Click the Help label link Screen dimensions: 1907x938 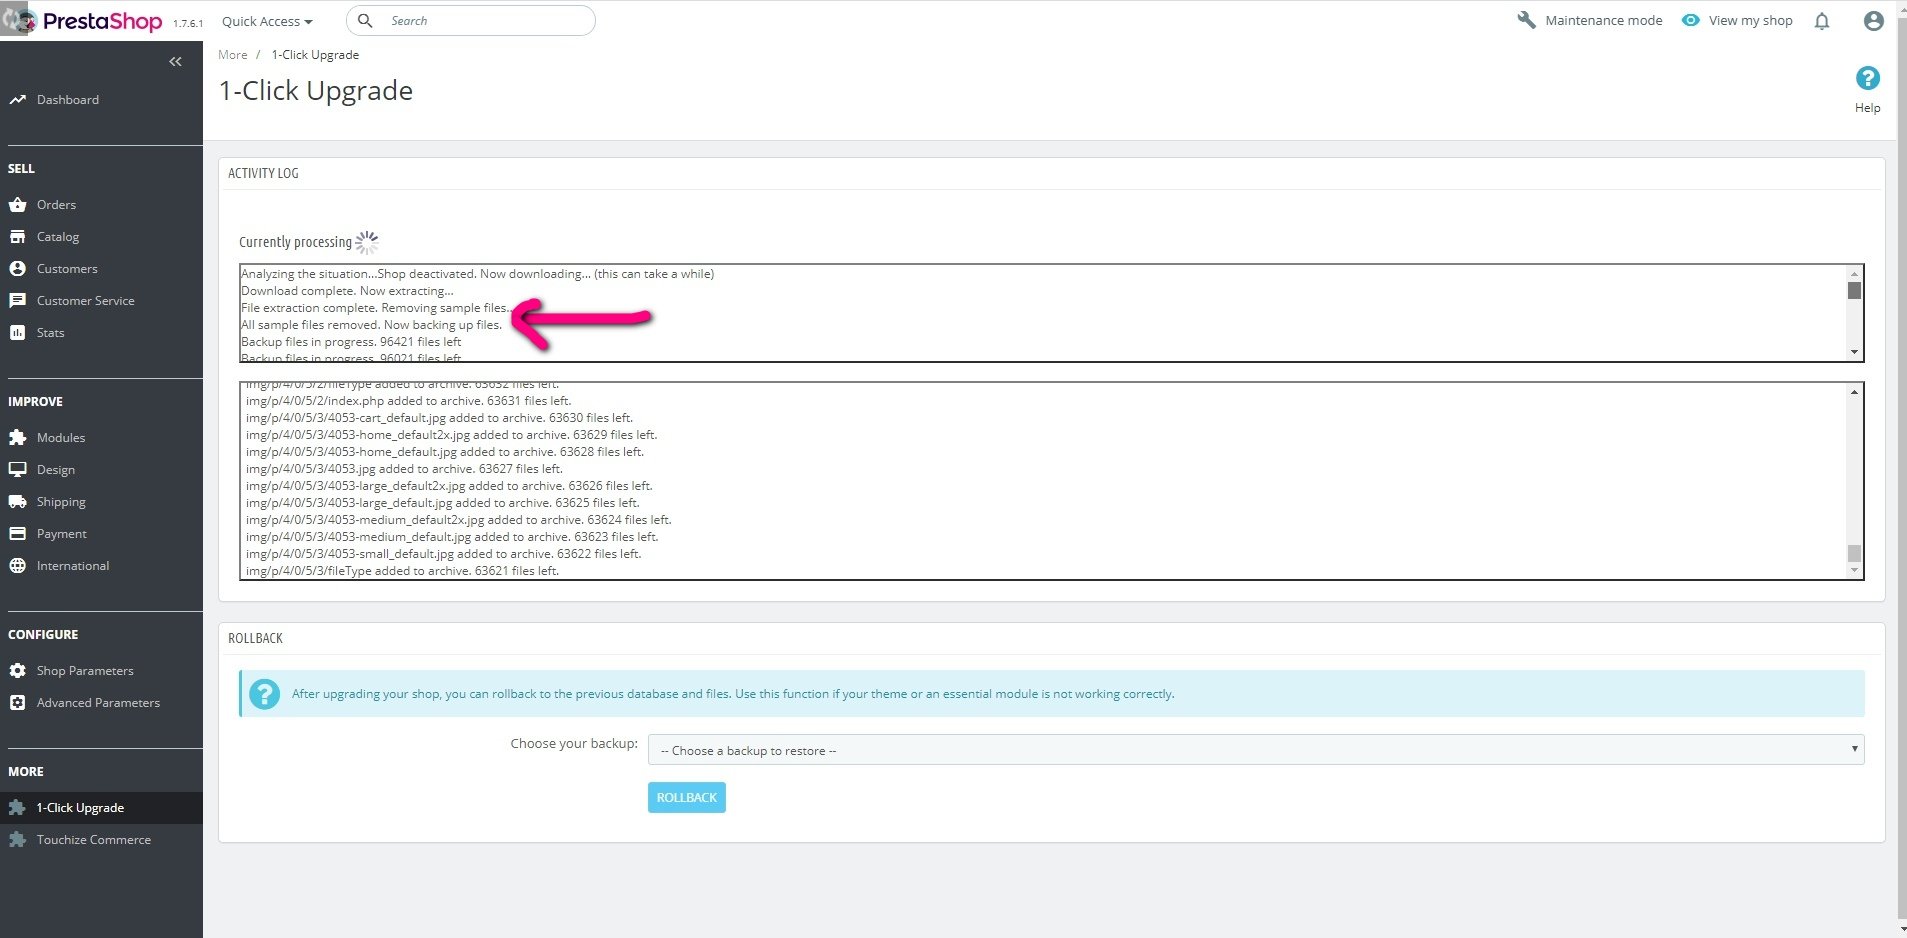pos(1867,108)
